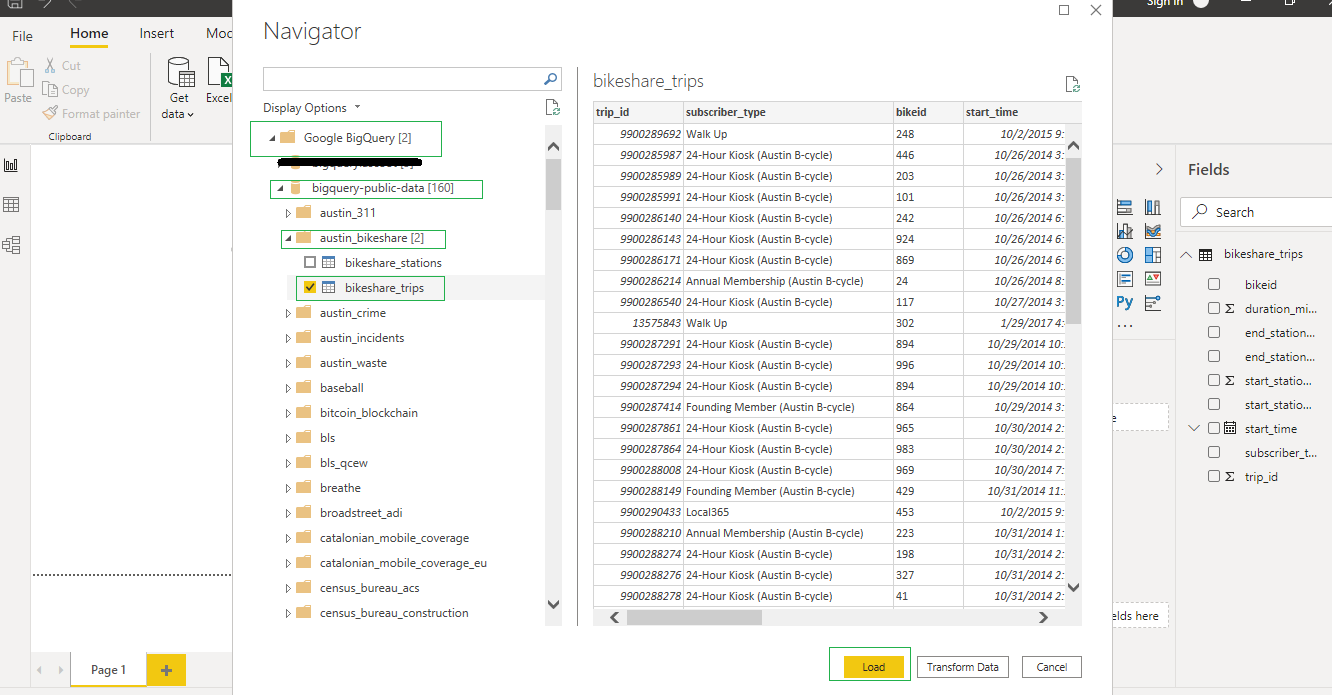Open the Get data dropdown arrow
This screenshot has height=695, width=1332.
tap(190, 115)
